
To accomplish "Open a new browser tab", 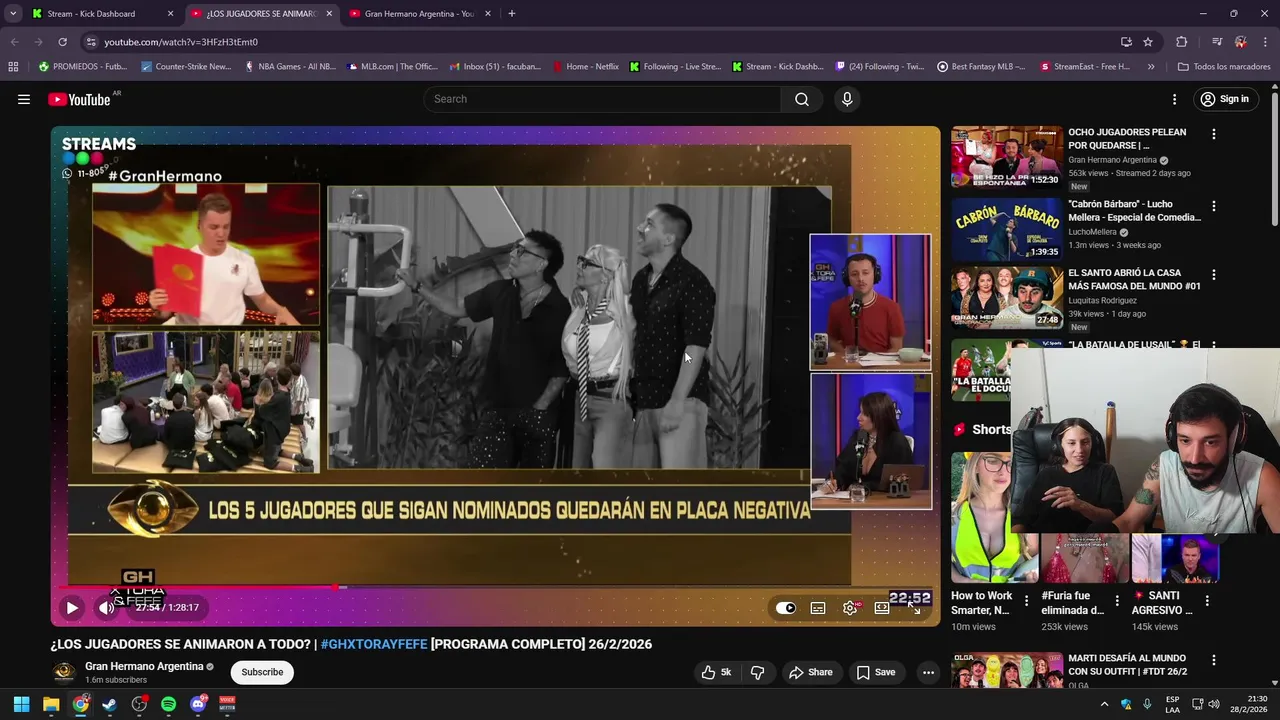I will click(x=512, y=14).
